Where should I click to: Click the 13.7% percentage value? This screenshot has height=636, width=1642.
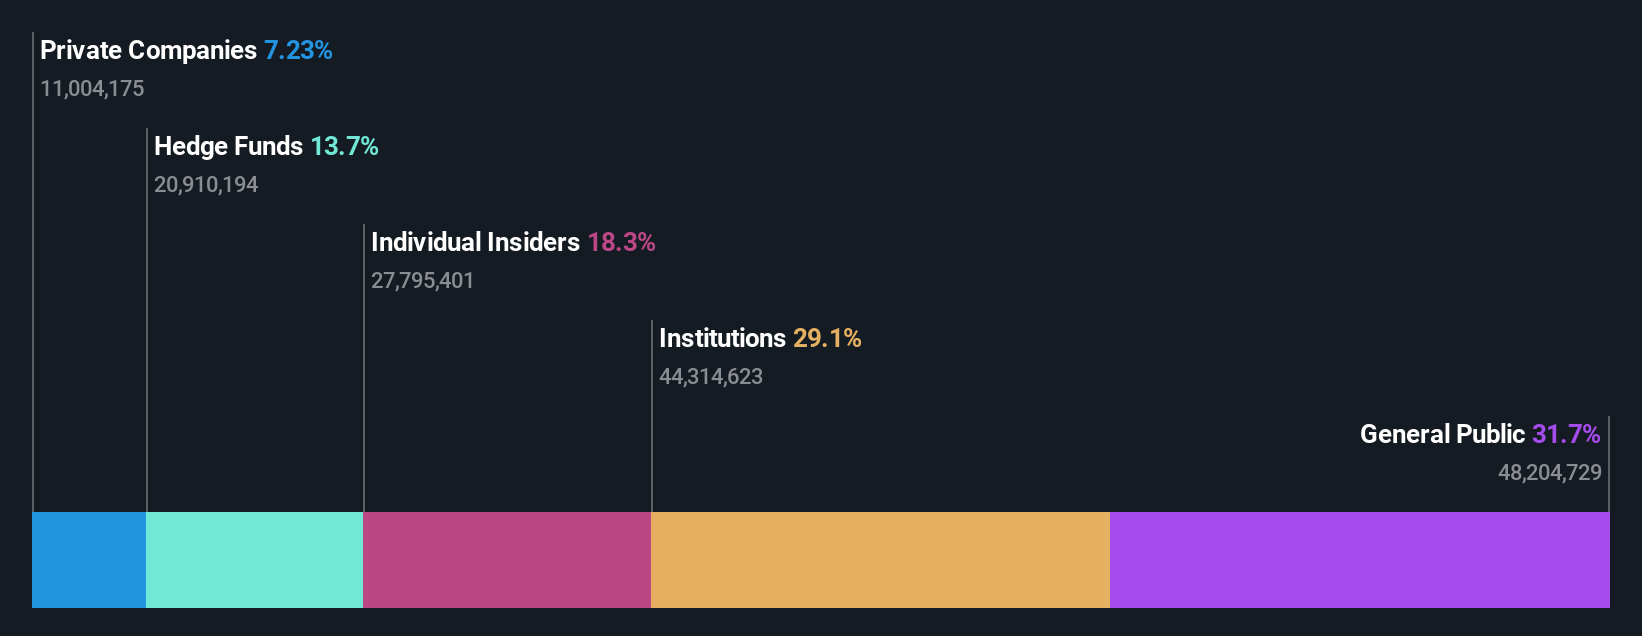pos(344,146)
